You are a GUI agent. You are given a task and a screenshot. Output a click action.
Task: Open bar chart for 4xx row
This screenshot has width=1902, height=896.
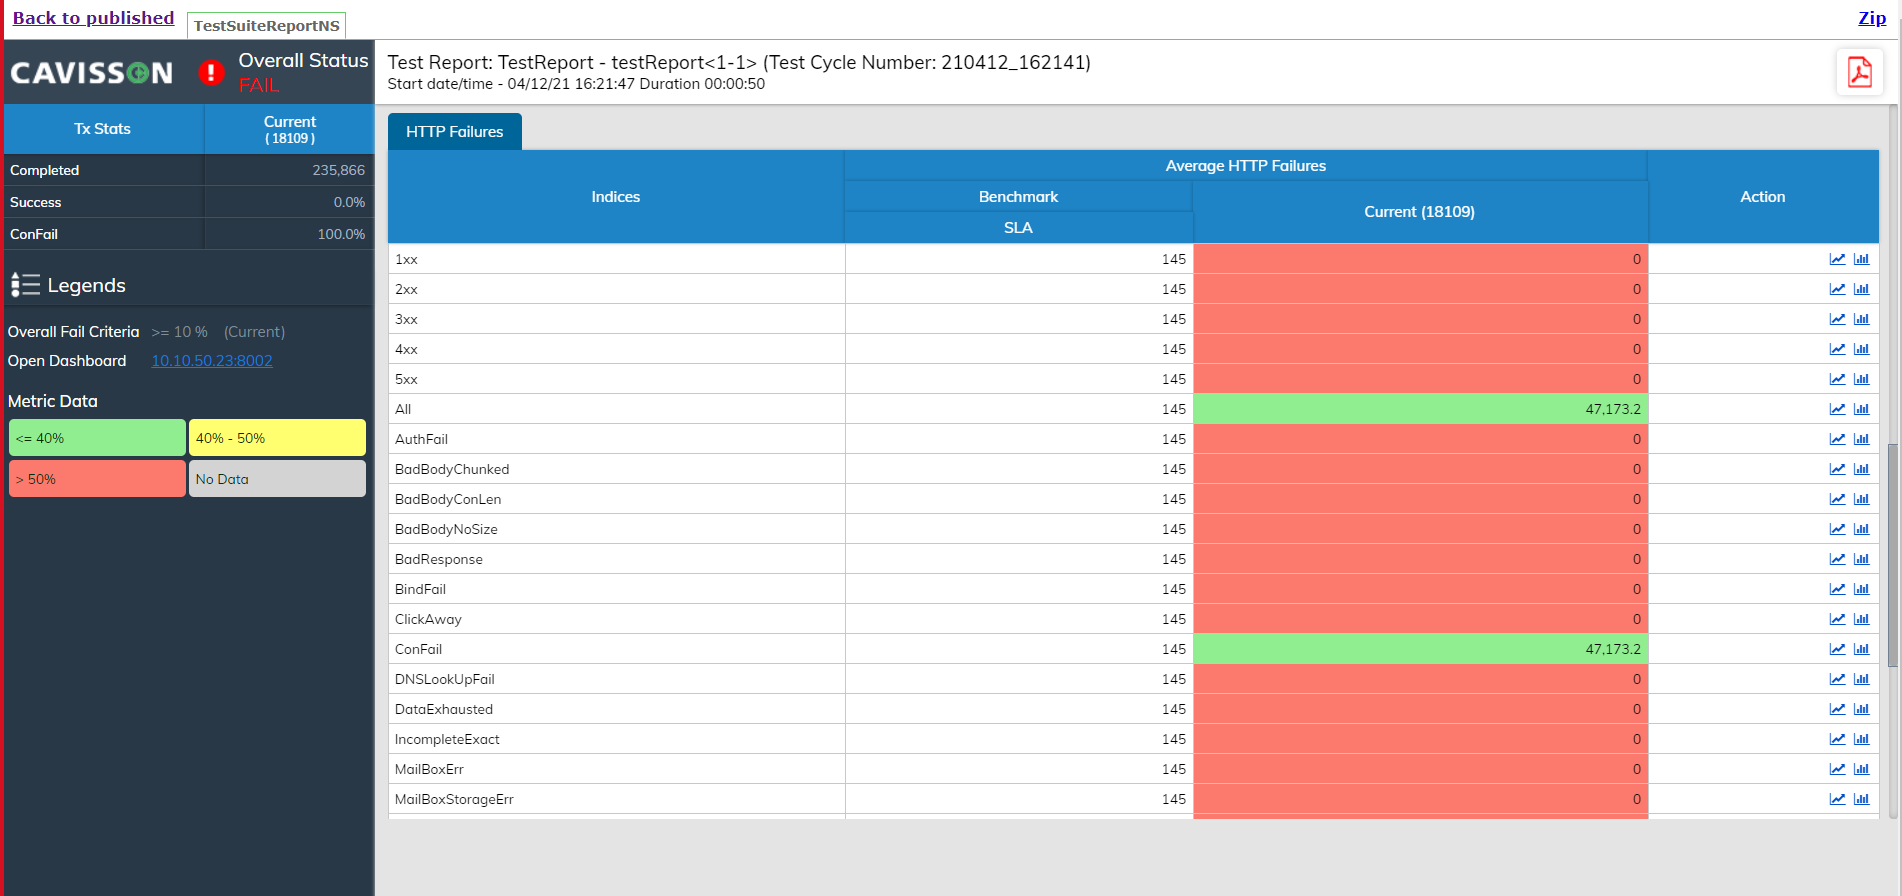pos(1861,349)
